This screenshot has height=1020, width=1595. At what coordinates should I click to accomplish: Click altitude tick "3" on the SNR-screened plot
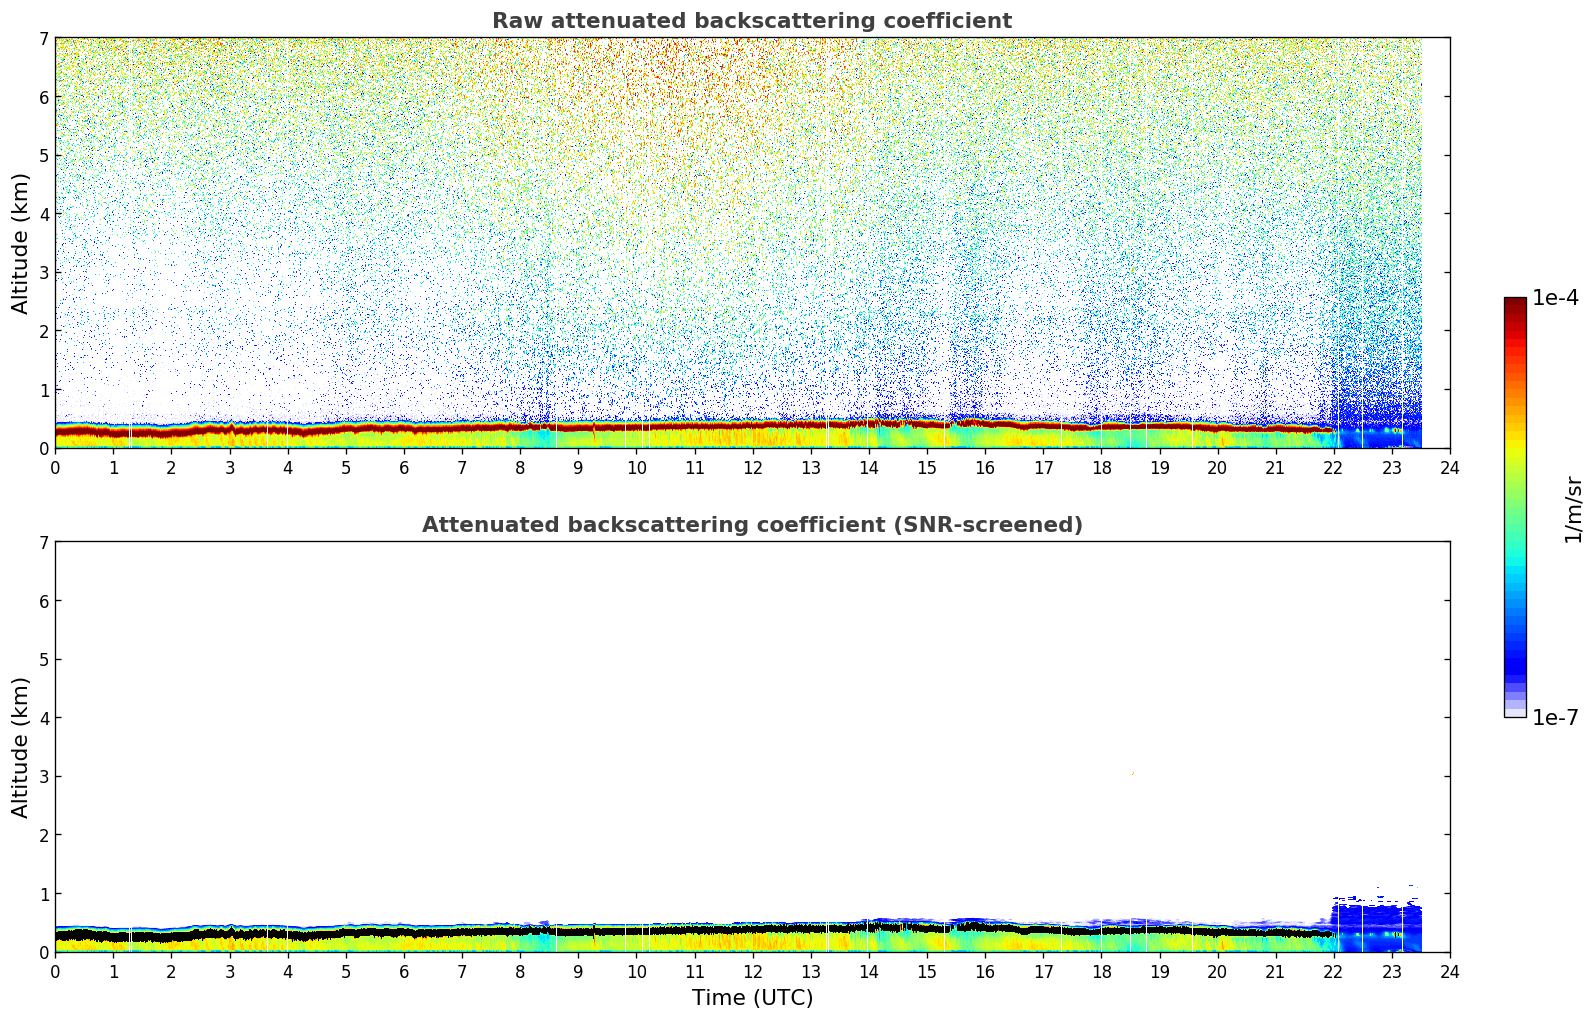pyautogui.click(x=43, y=776)
